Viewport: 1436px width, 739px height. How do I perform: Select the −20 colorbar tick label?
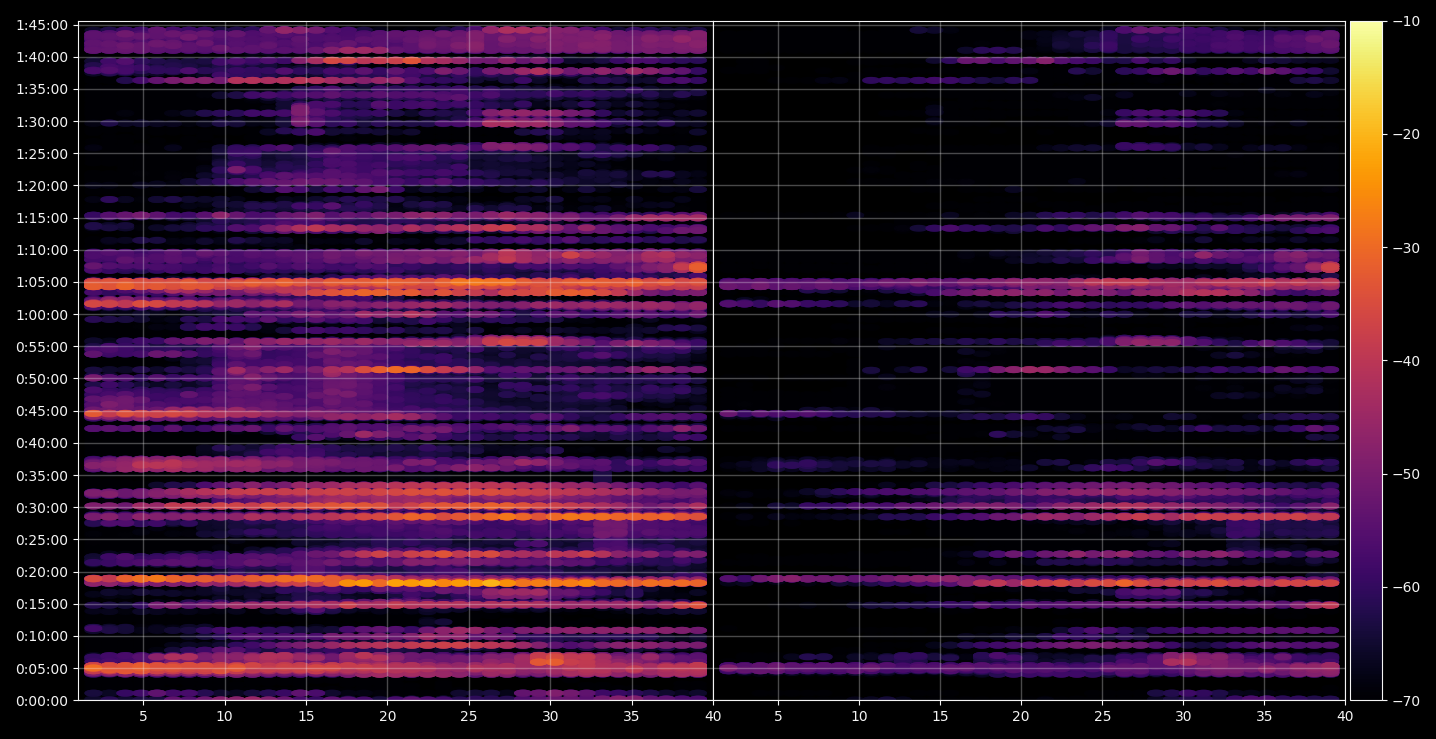tap(1406, 135)
